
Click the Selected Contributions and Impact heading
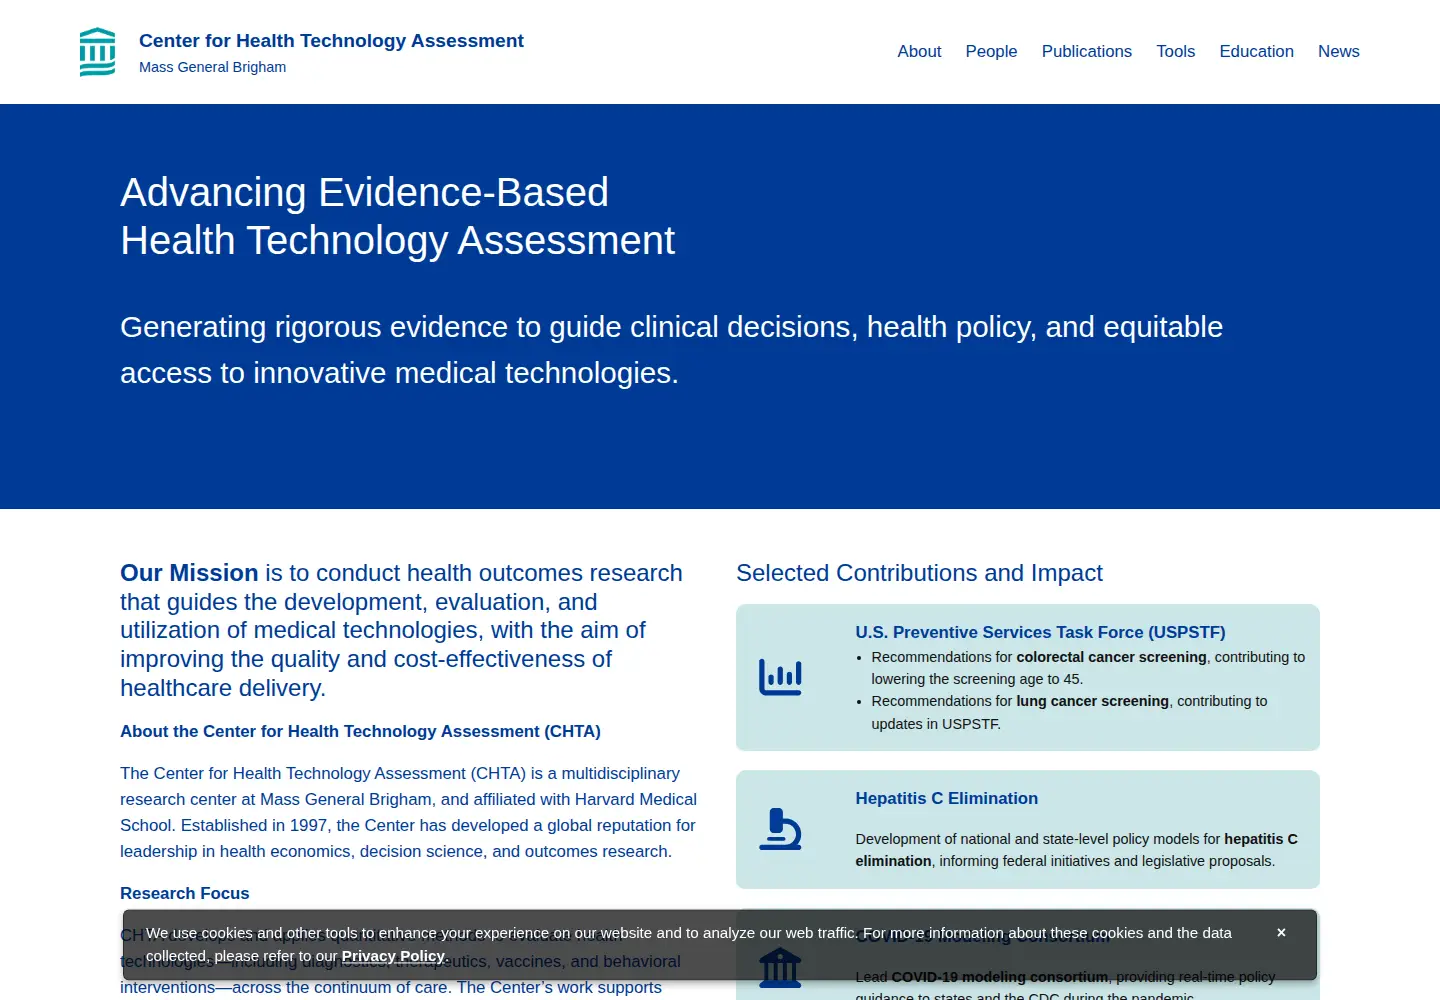tap(919, 573)
